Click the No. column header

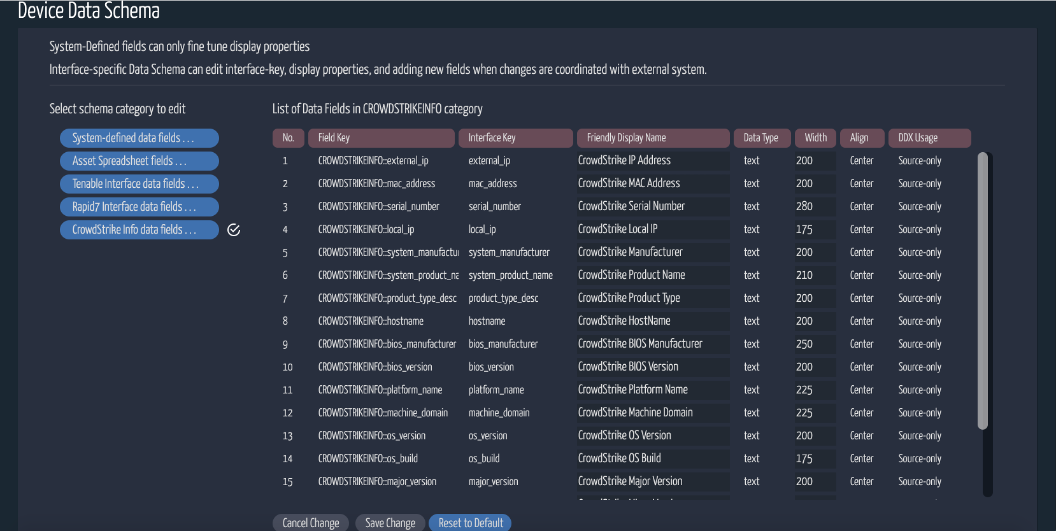[x=288, y=138]
